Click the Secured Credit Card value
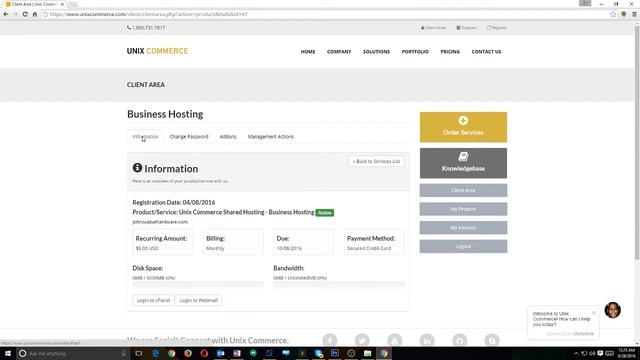The height and width of the screenshot is (360, 640). click(369, 248)
